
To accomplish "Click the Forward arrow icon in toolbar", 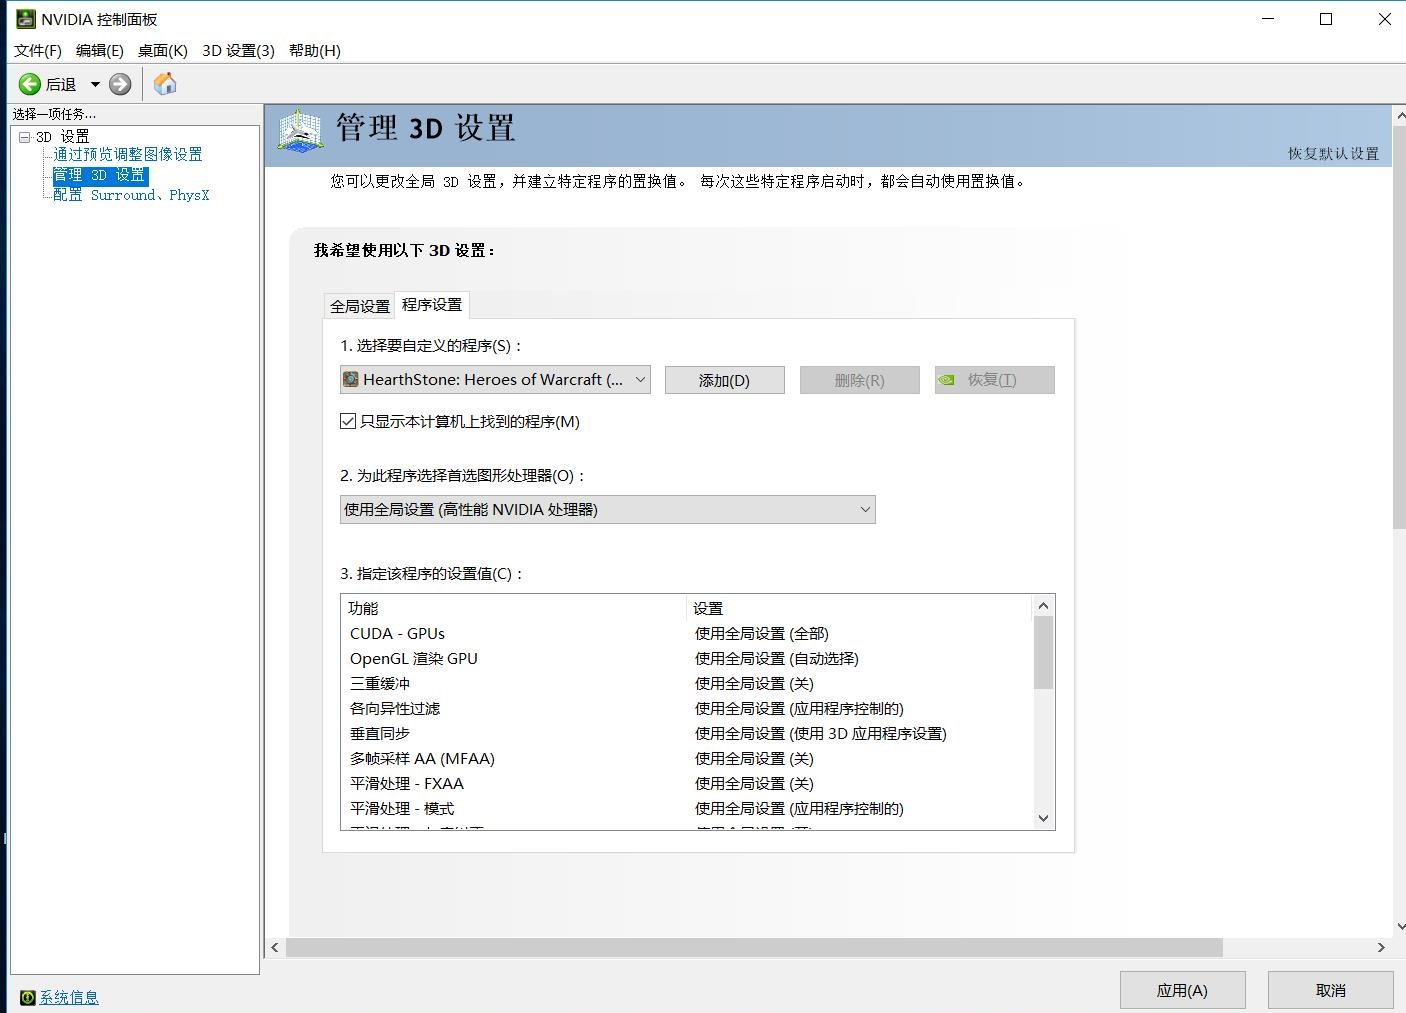I will coord(120,84).
